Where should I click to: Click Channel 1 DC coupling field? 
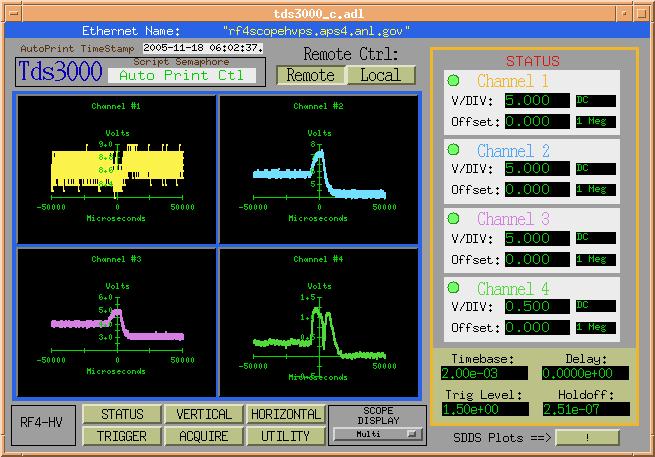596,100
